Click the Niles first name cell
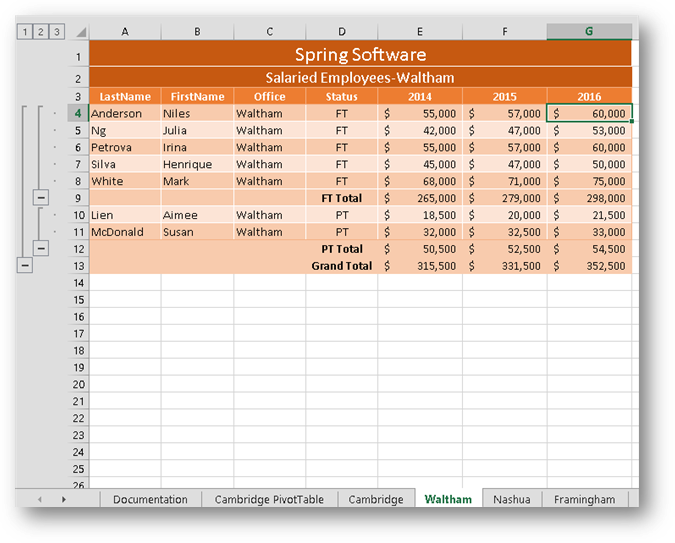The width and height of the screenshot is (675, 543). click(197, 113)
